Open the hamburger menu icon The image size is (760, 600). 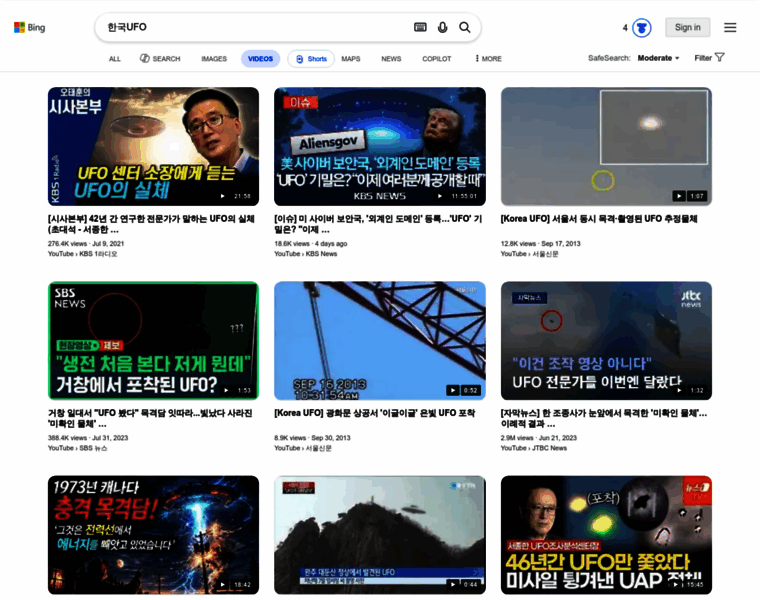click(x=730, y=27)
